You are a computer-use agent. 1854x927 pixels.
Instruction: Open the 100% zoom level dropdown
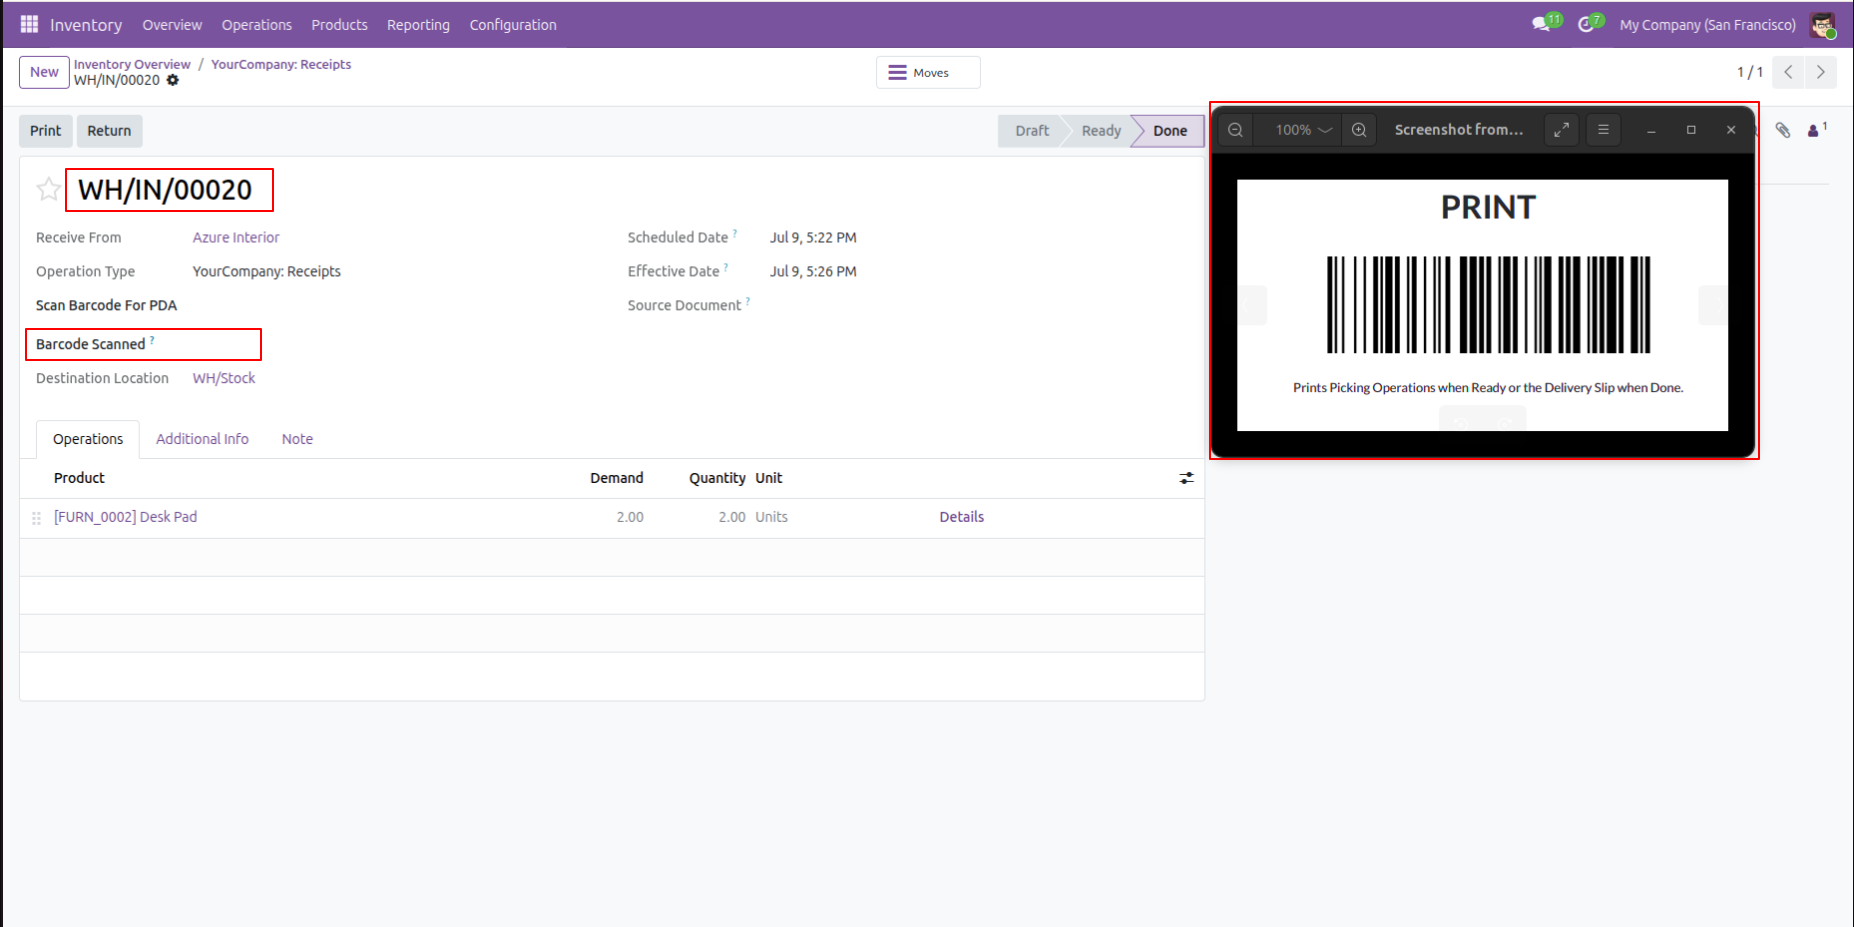1303,130
